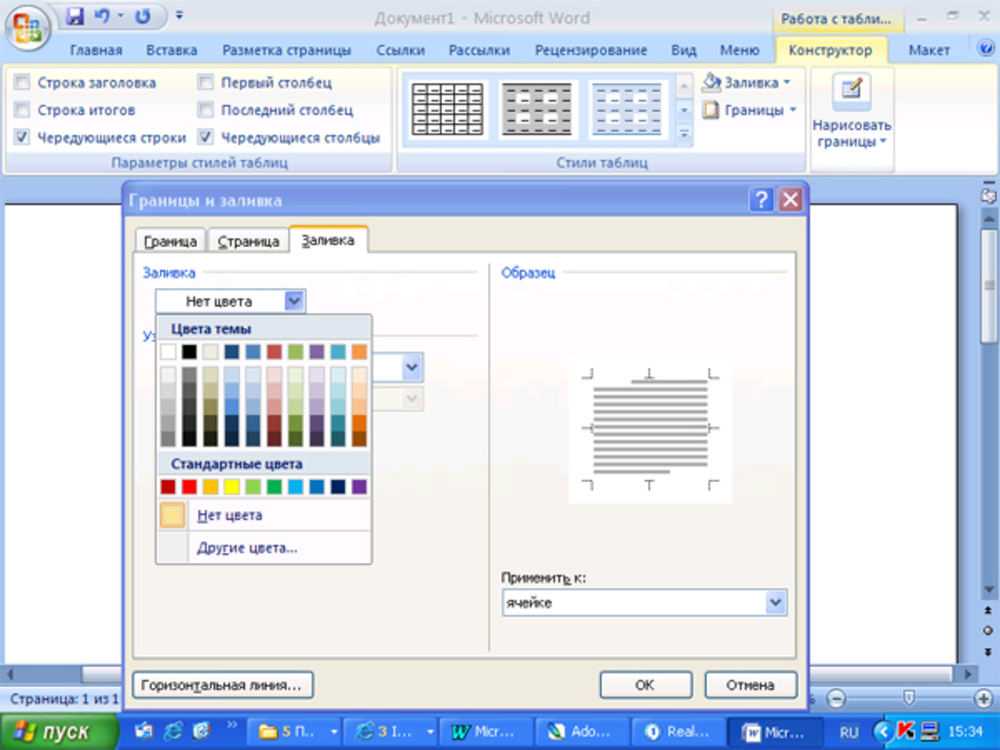Open the Рецензирование ribbon tab
1000x750 pixels.
click(591, 50)
